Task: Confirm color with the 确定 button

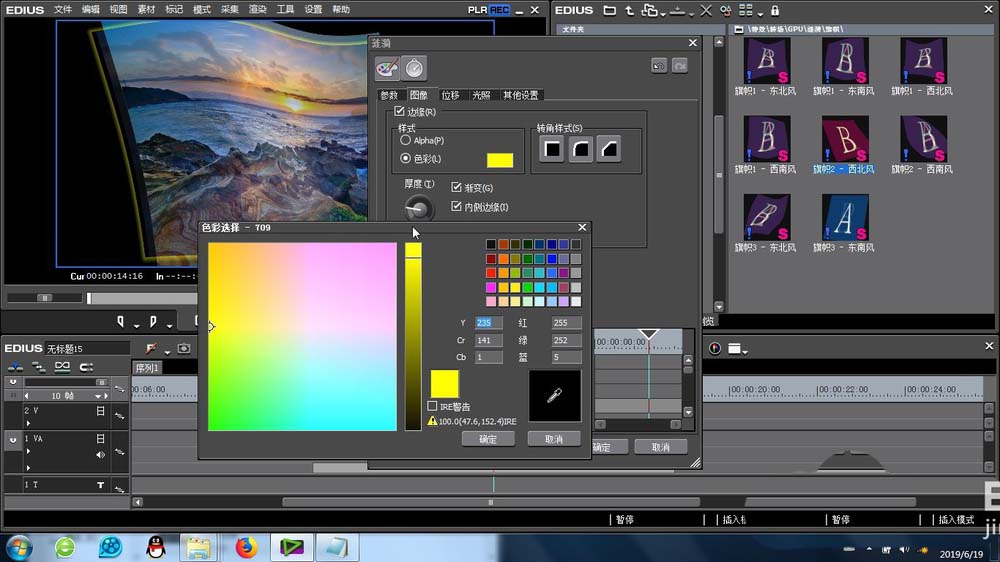Action: [x=488, y=439]
